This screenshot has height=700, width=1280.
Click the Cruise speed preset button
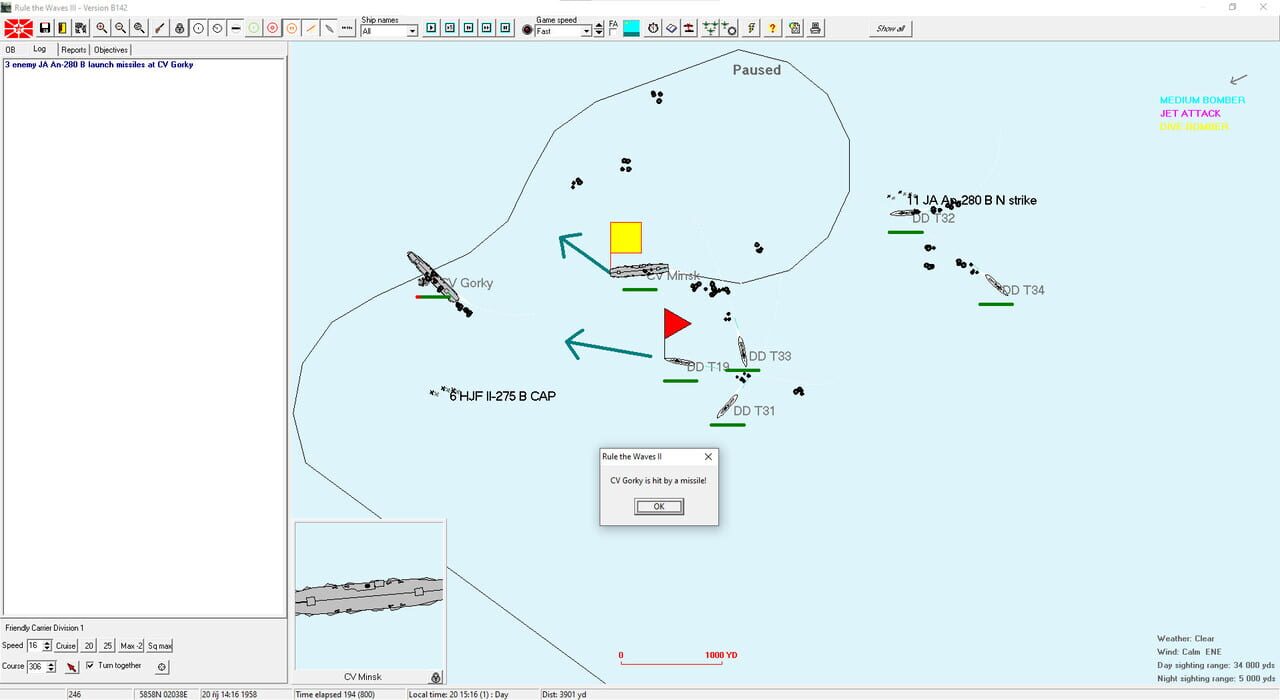click(x=66, y=645)
